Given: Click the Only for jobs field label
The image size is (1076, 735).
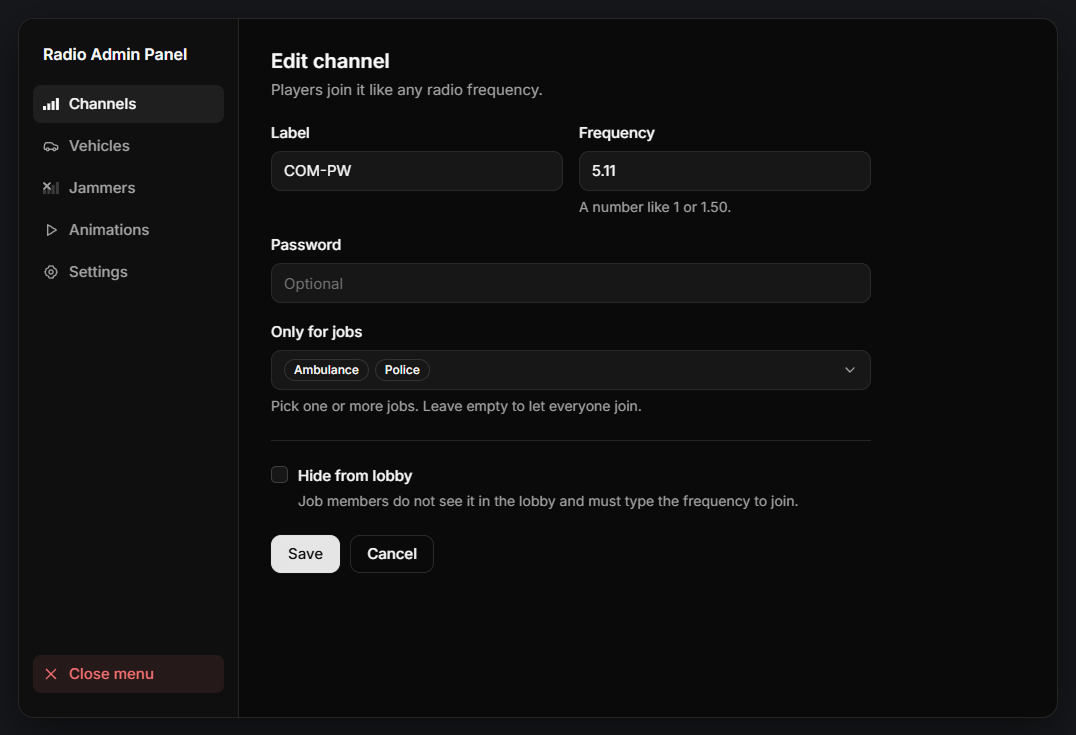Looking at the screenshot, I should pos(316,332).
